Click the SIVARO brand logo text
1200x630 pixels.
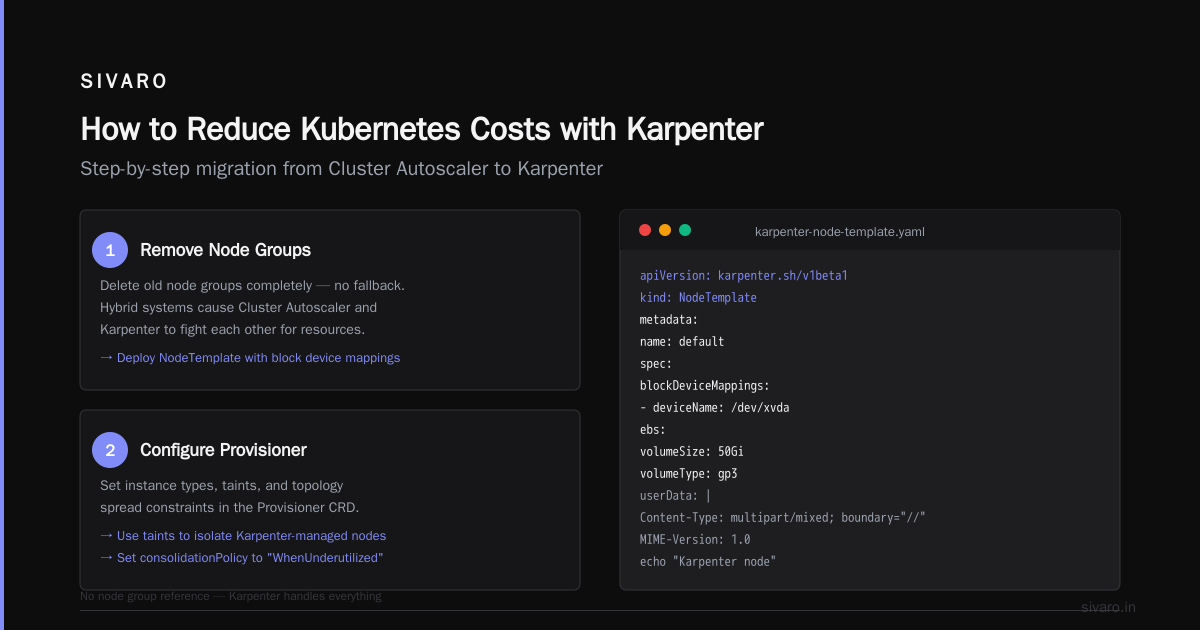[x=124, y=82]
